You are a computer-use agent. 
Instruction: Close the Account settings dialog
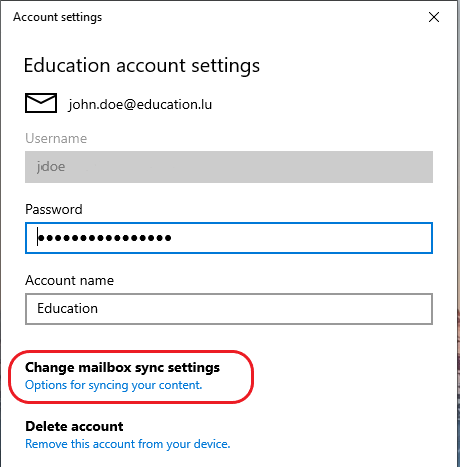(434, 17)
